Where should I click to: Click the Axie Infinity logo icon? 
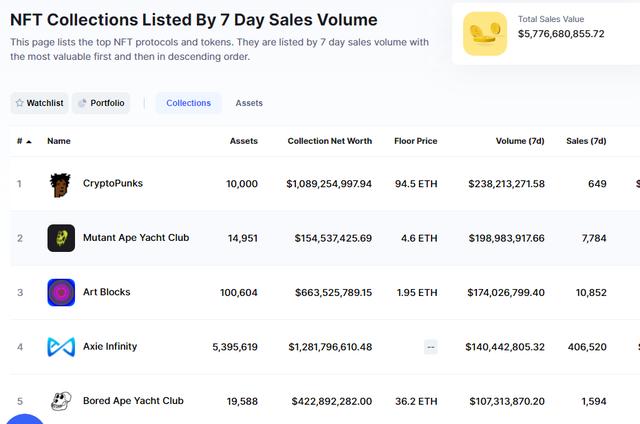(x=61, y=347)
